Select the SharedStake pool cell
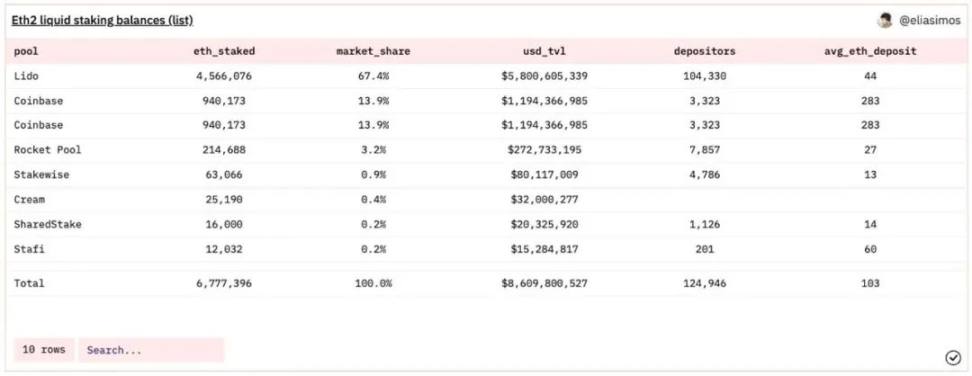Screen dimensions: 972x376 (47, 224)
